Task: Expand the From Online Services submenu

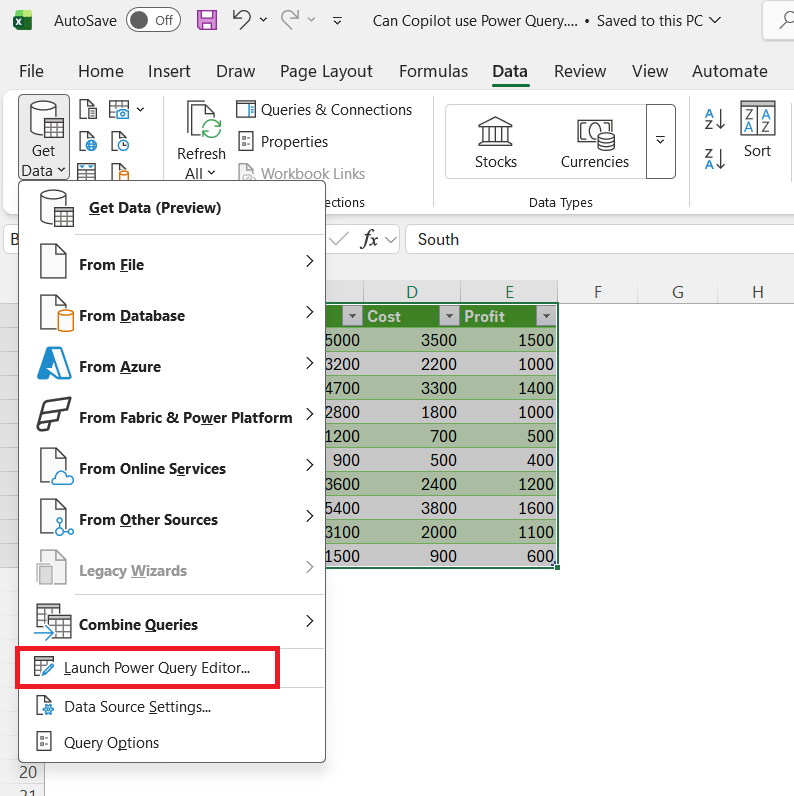Action: click(x=172, y=468)
